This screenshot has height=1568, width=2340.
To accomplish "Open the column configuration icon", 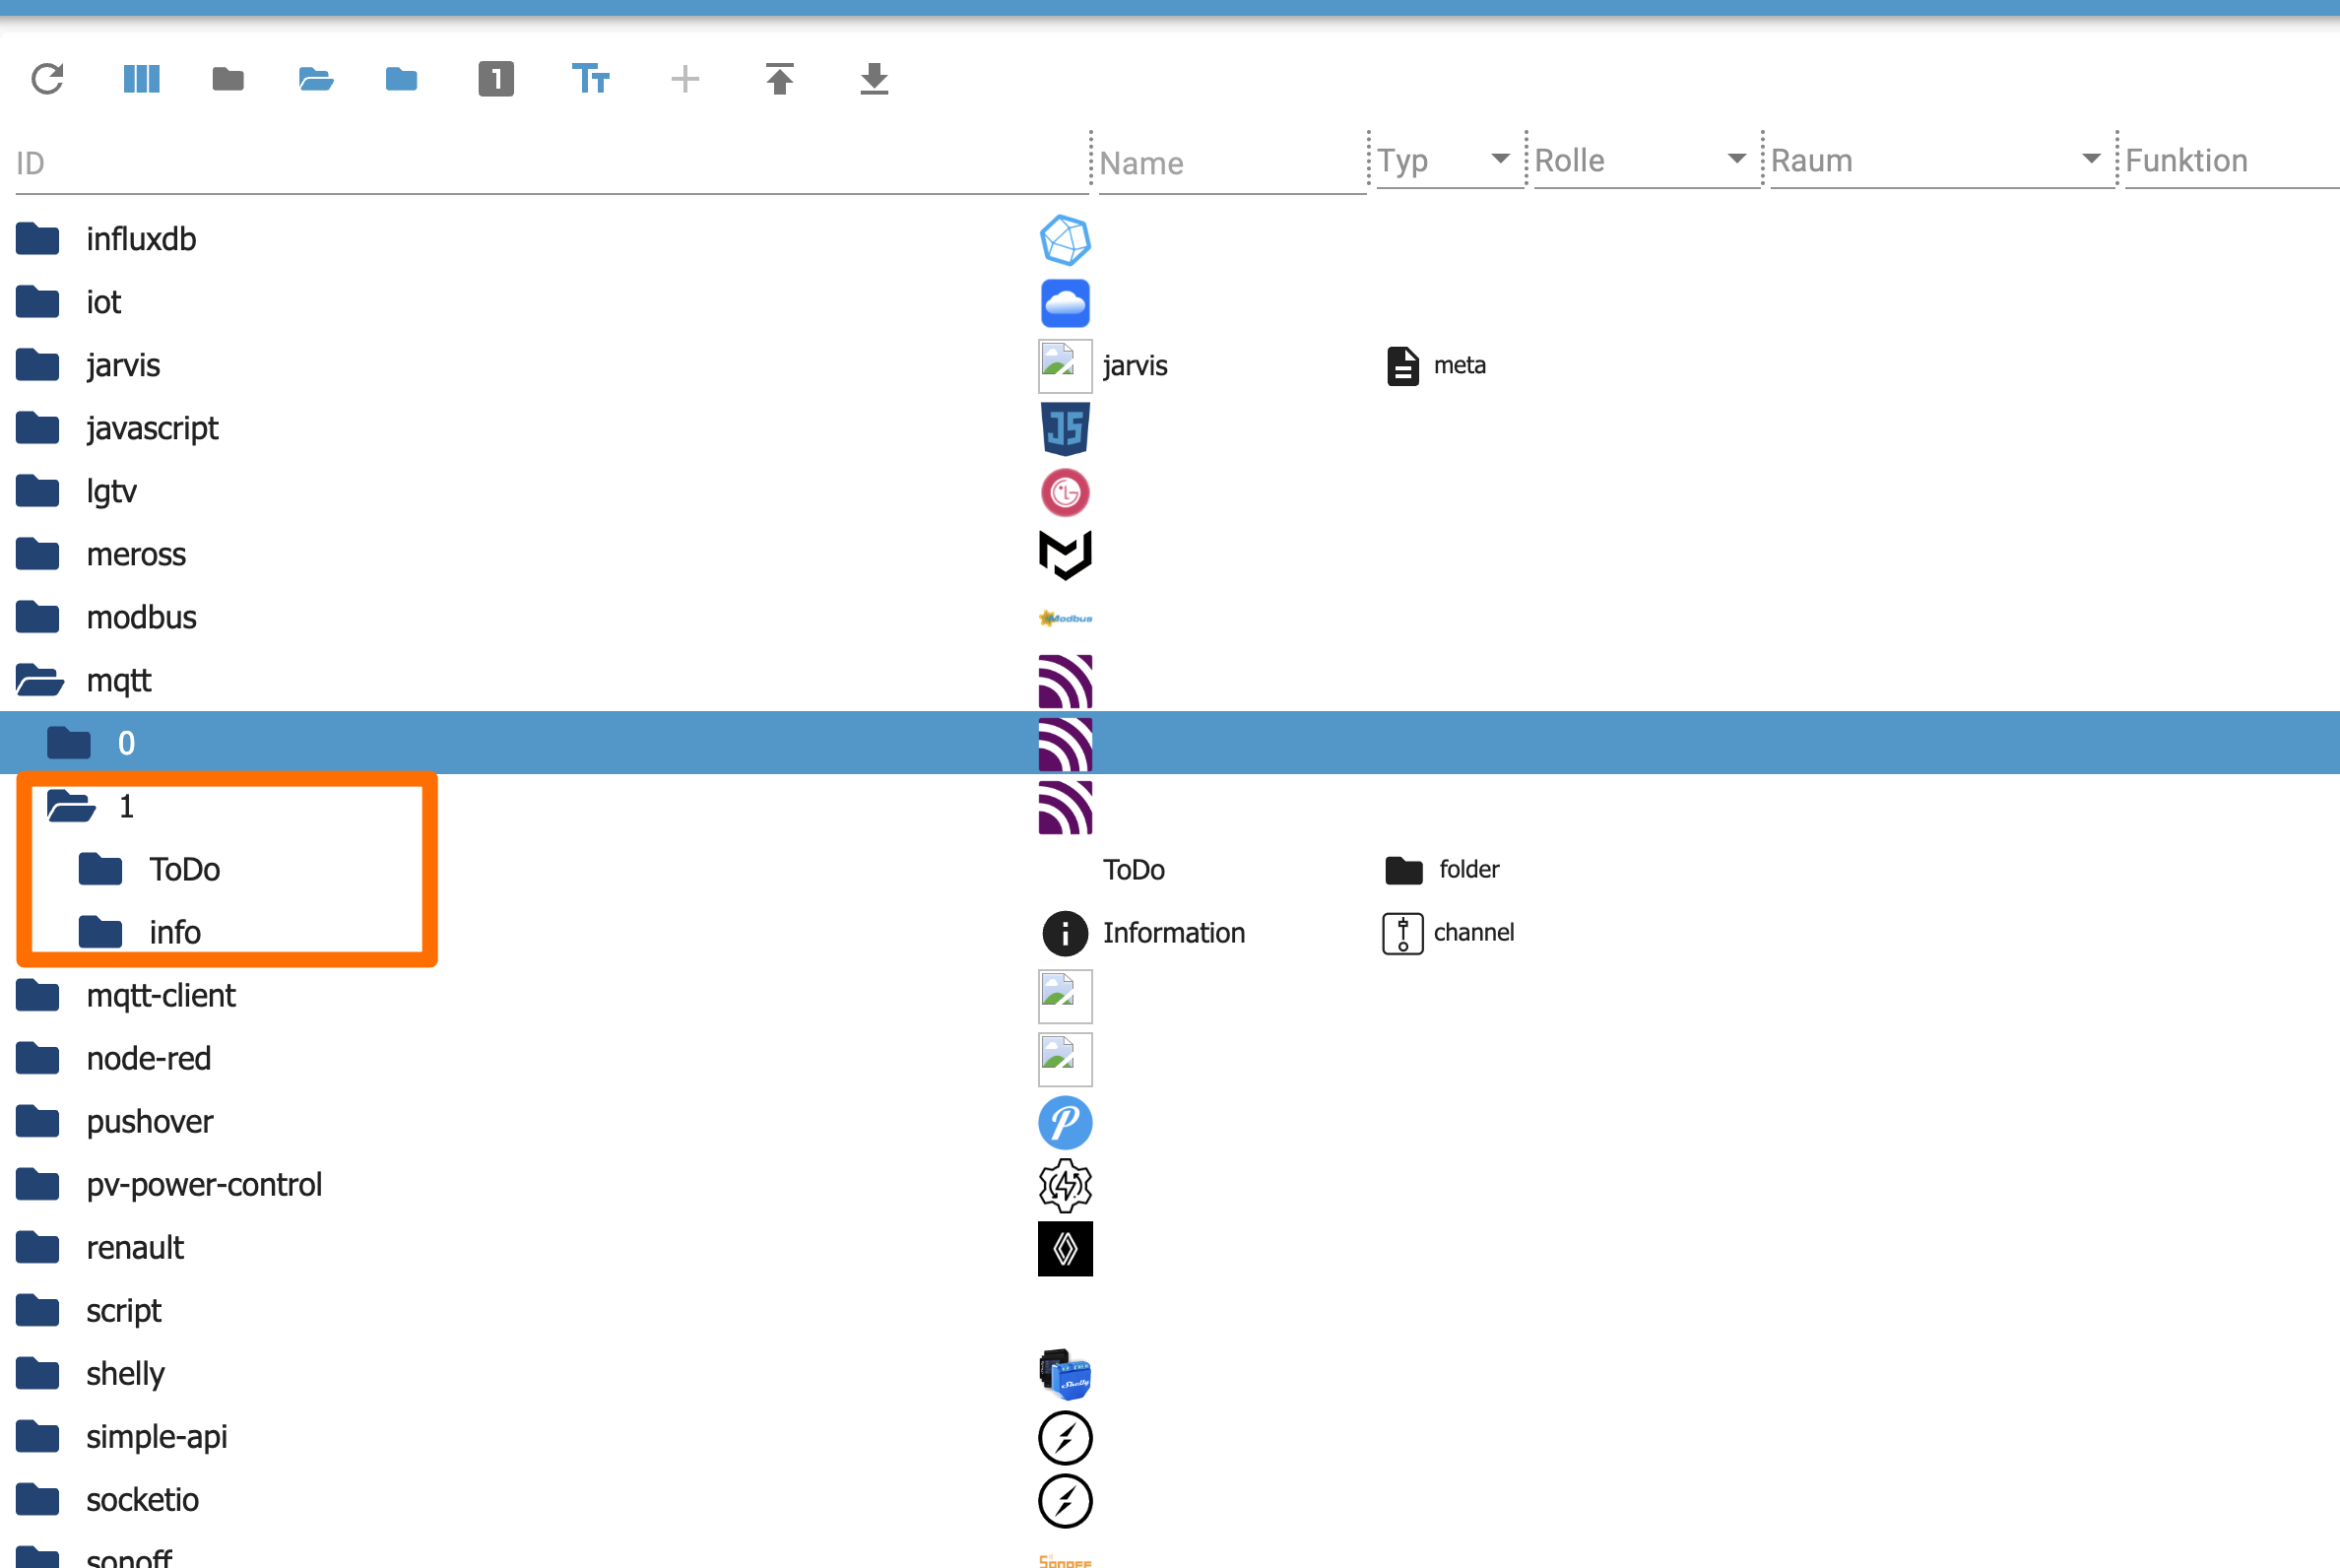I will pos(141,79).
